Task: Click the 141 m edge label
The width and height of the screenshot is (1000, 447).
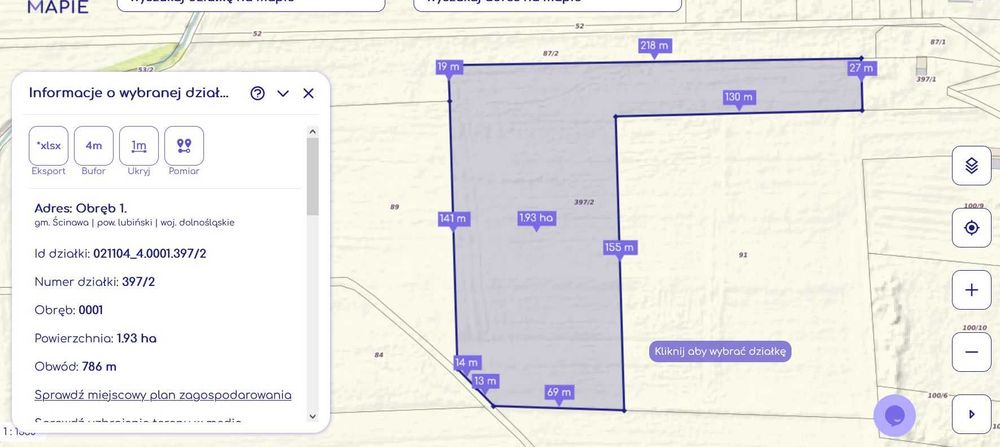Action: tap(453, 219)
